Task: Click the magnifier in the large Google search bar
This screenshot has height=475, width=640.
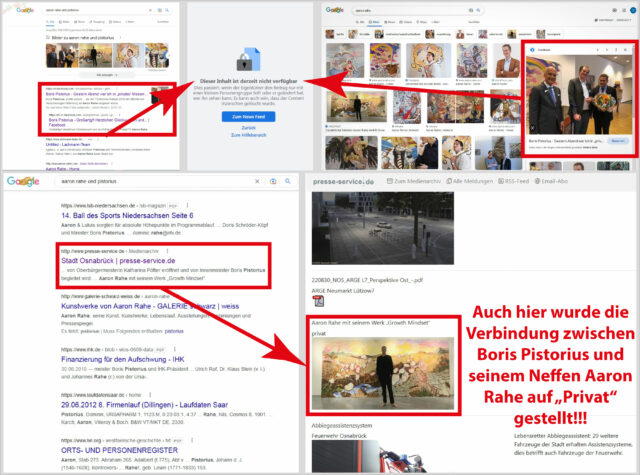Action: coord(288,181)
